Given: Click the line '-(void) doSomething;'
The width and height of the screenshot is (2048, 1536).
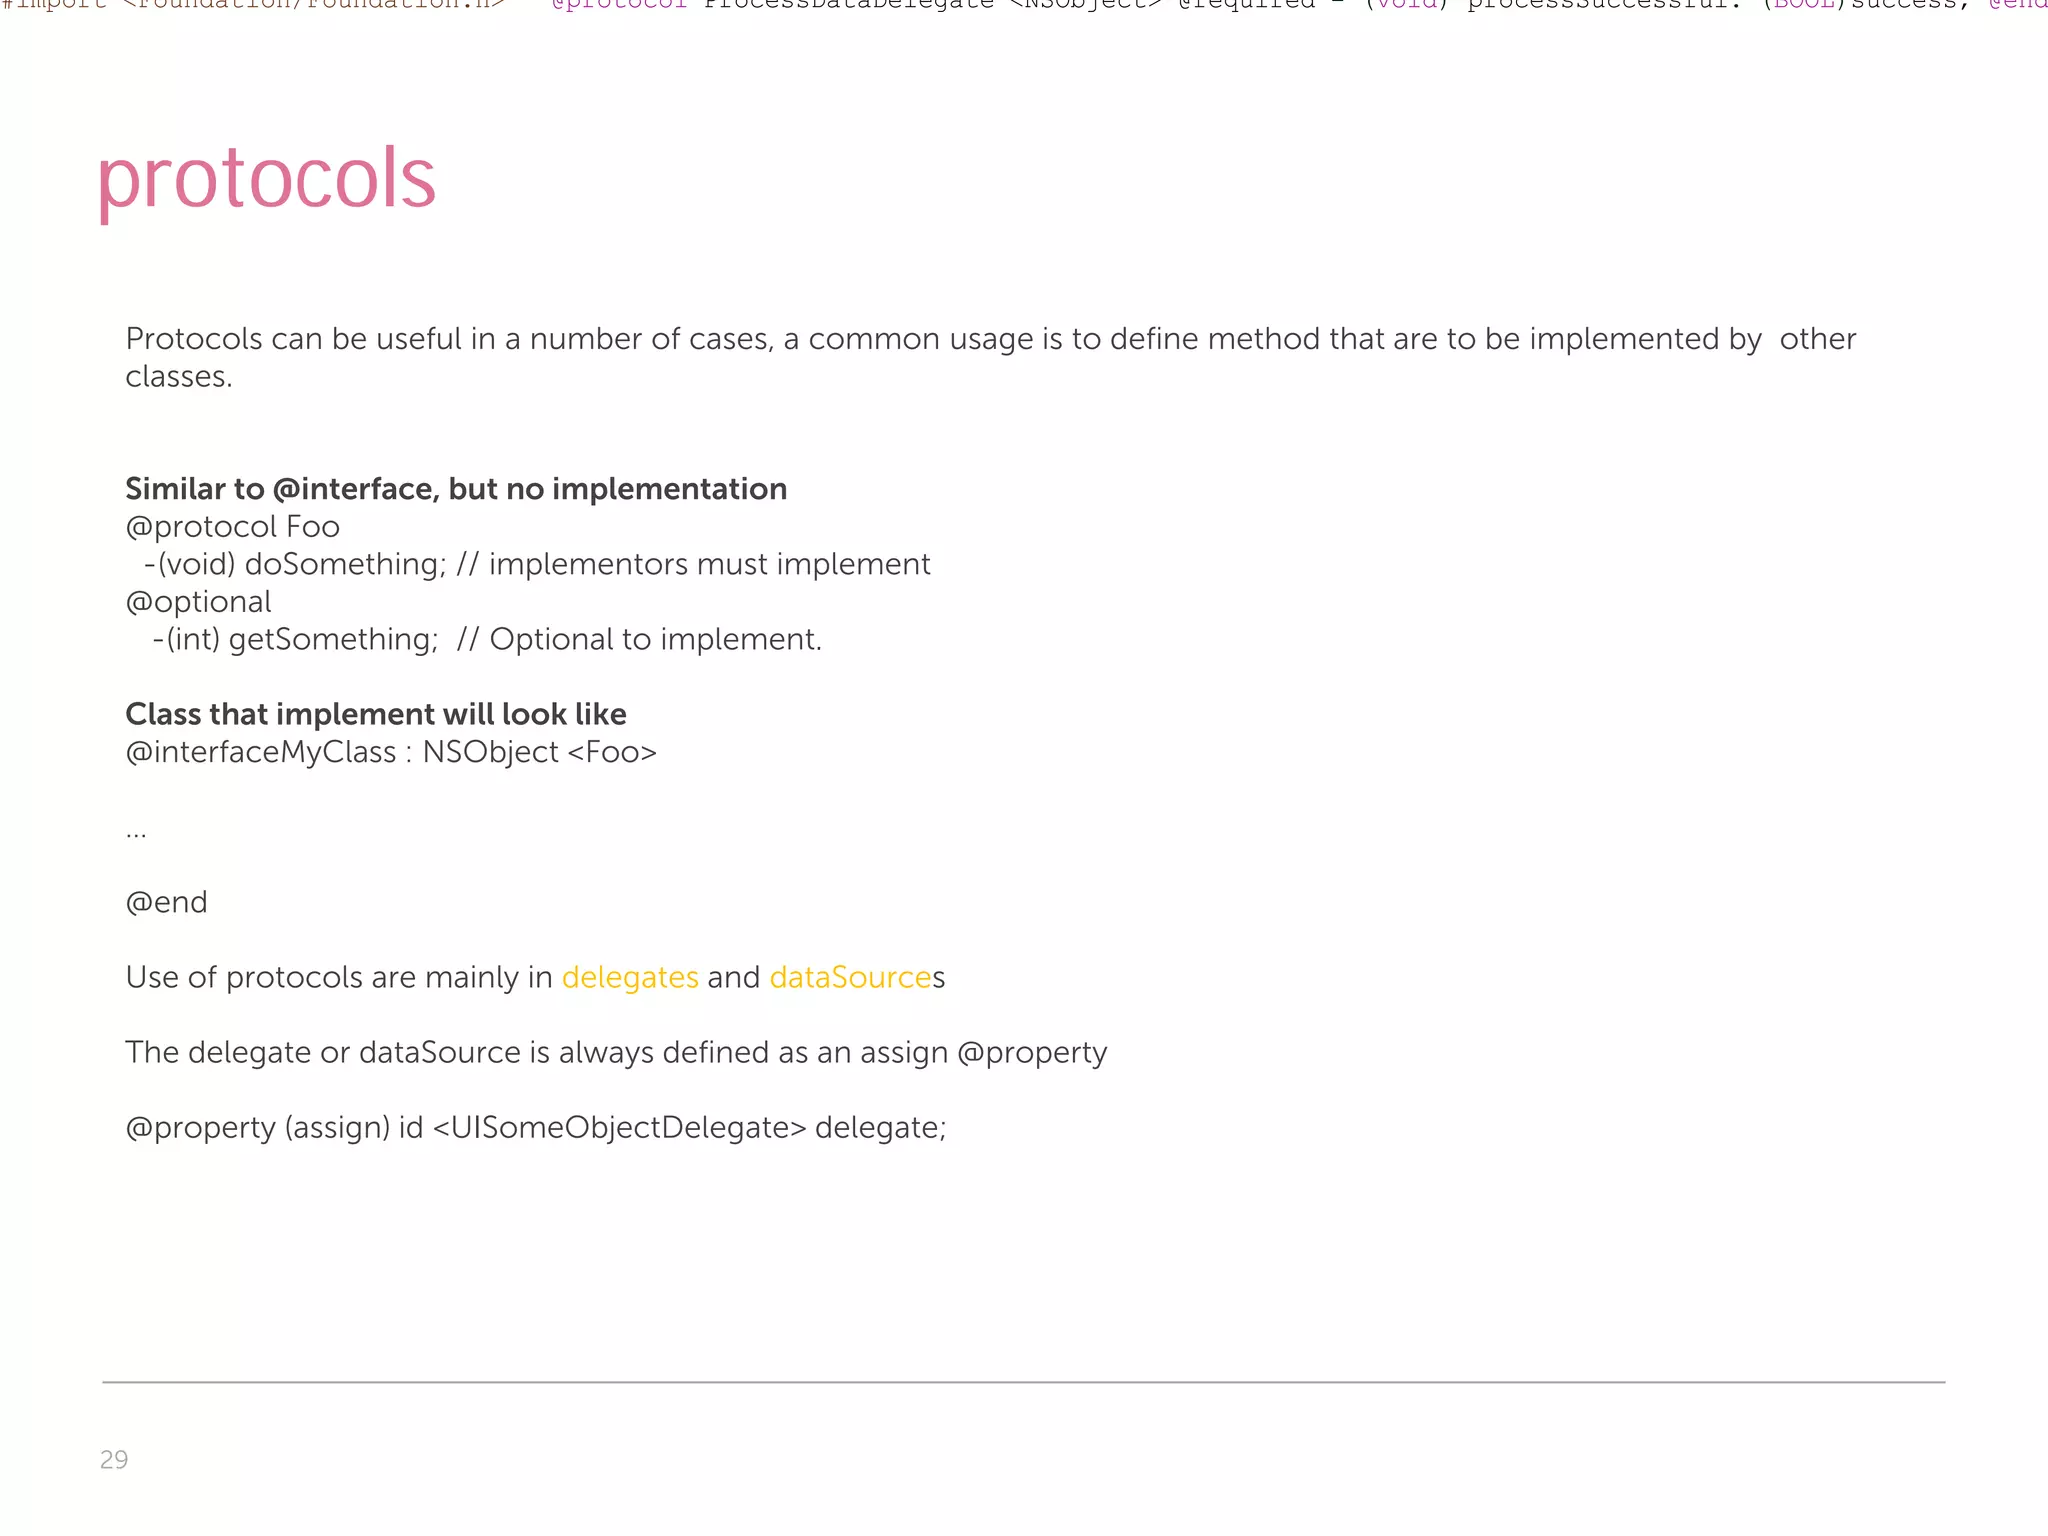Looking at the screenshot, I should pyautogui.click(x=538, y=565).
